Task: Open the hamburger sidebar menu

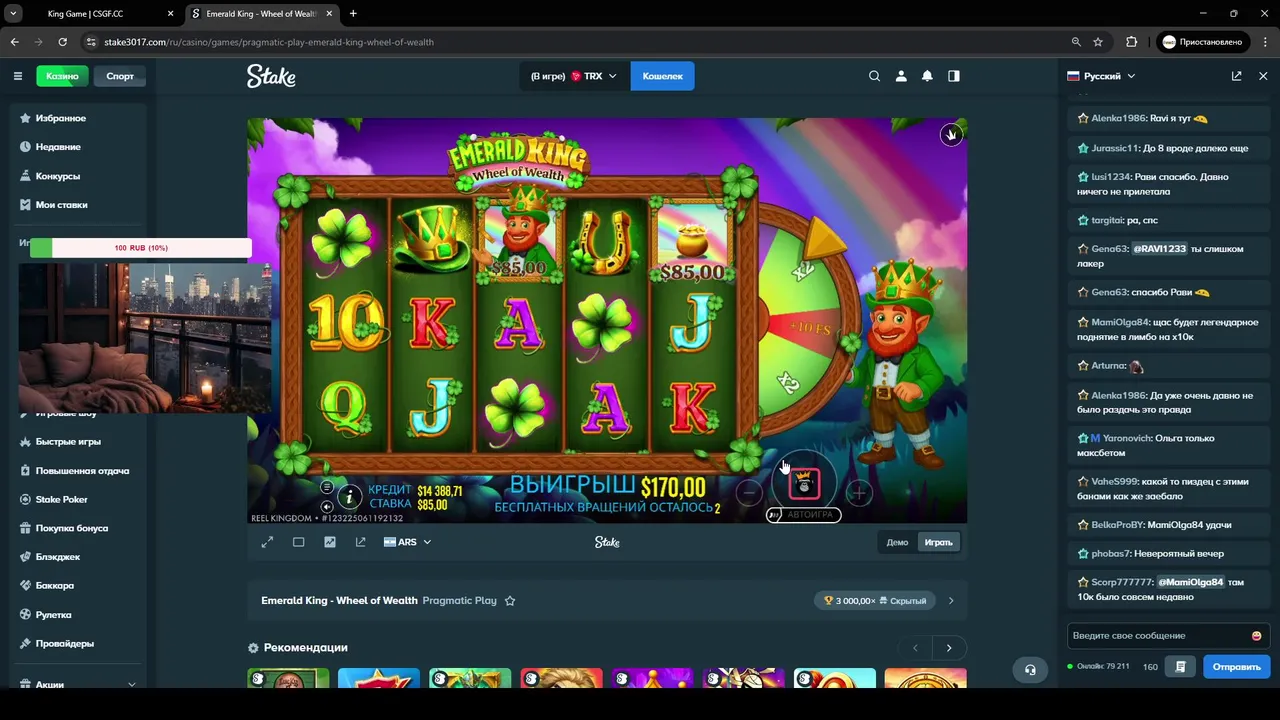Action: click(x=17, y=76)
